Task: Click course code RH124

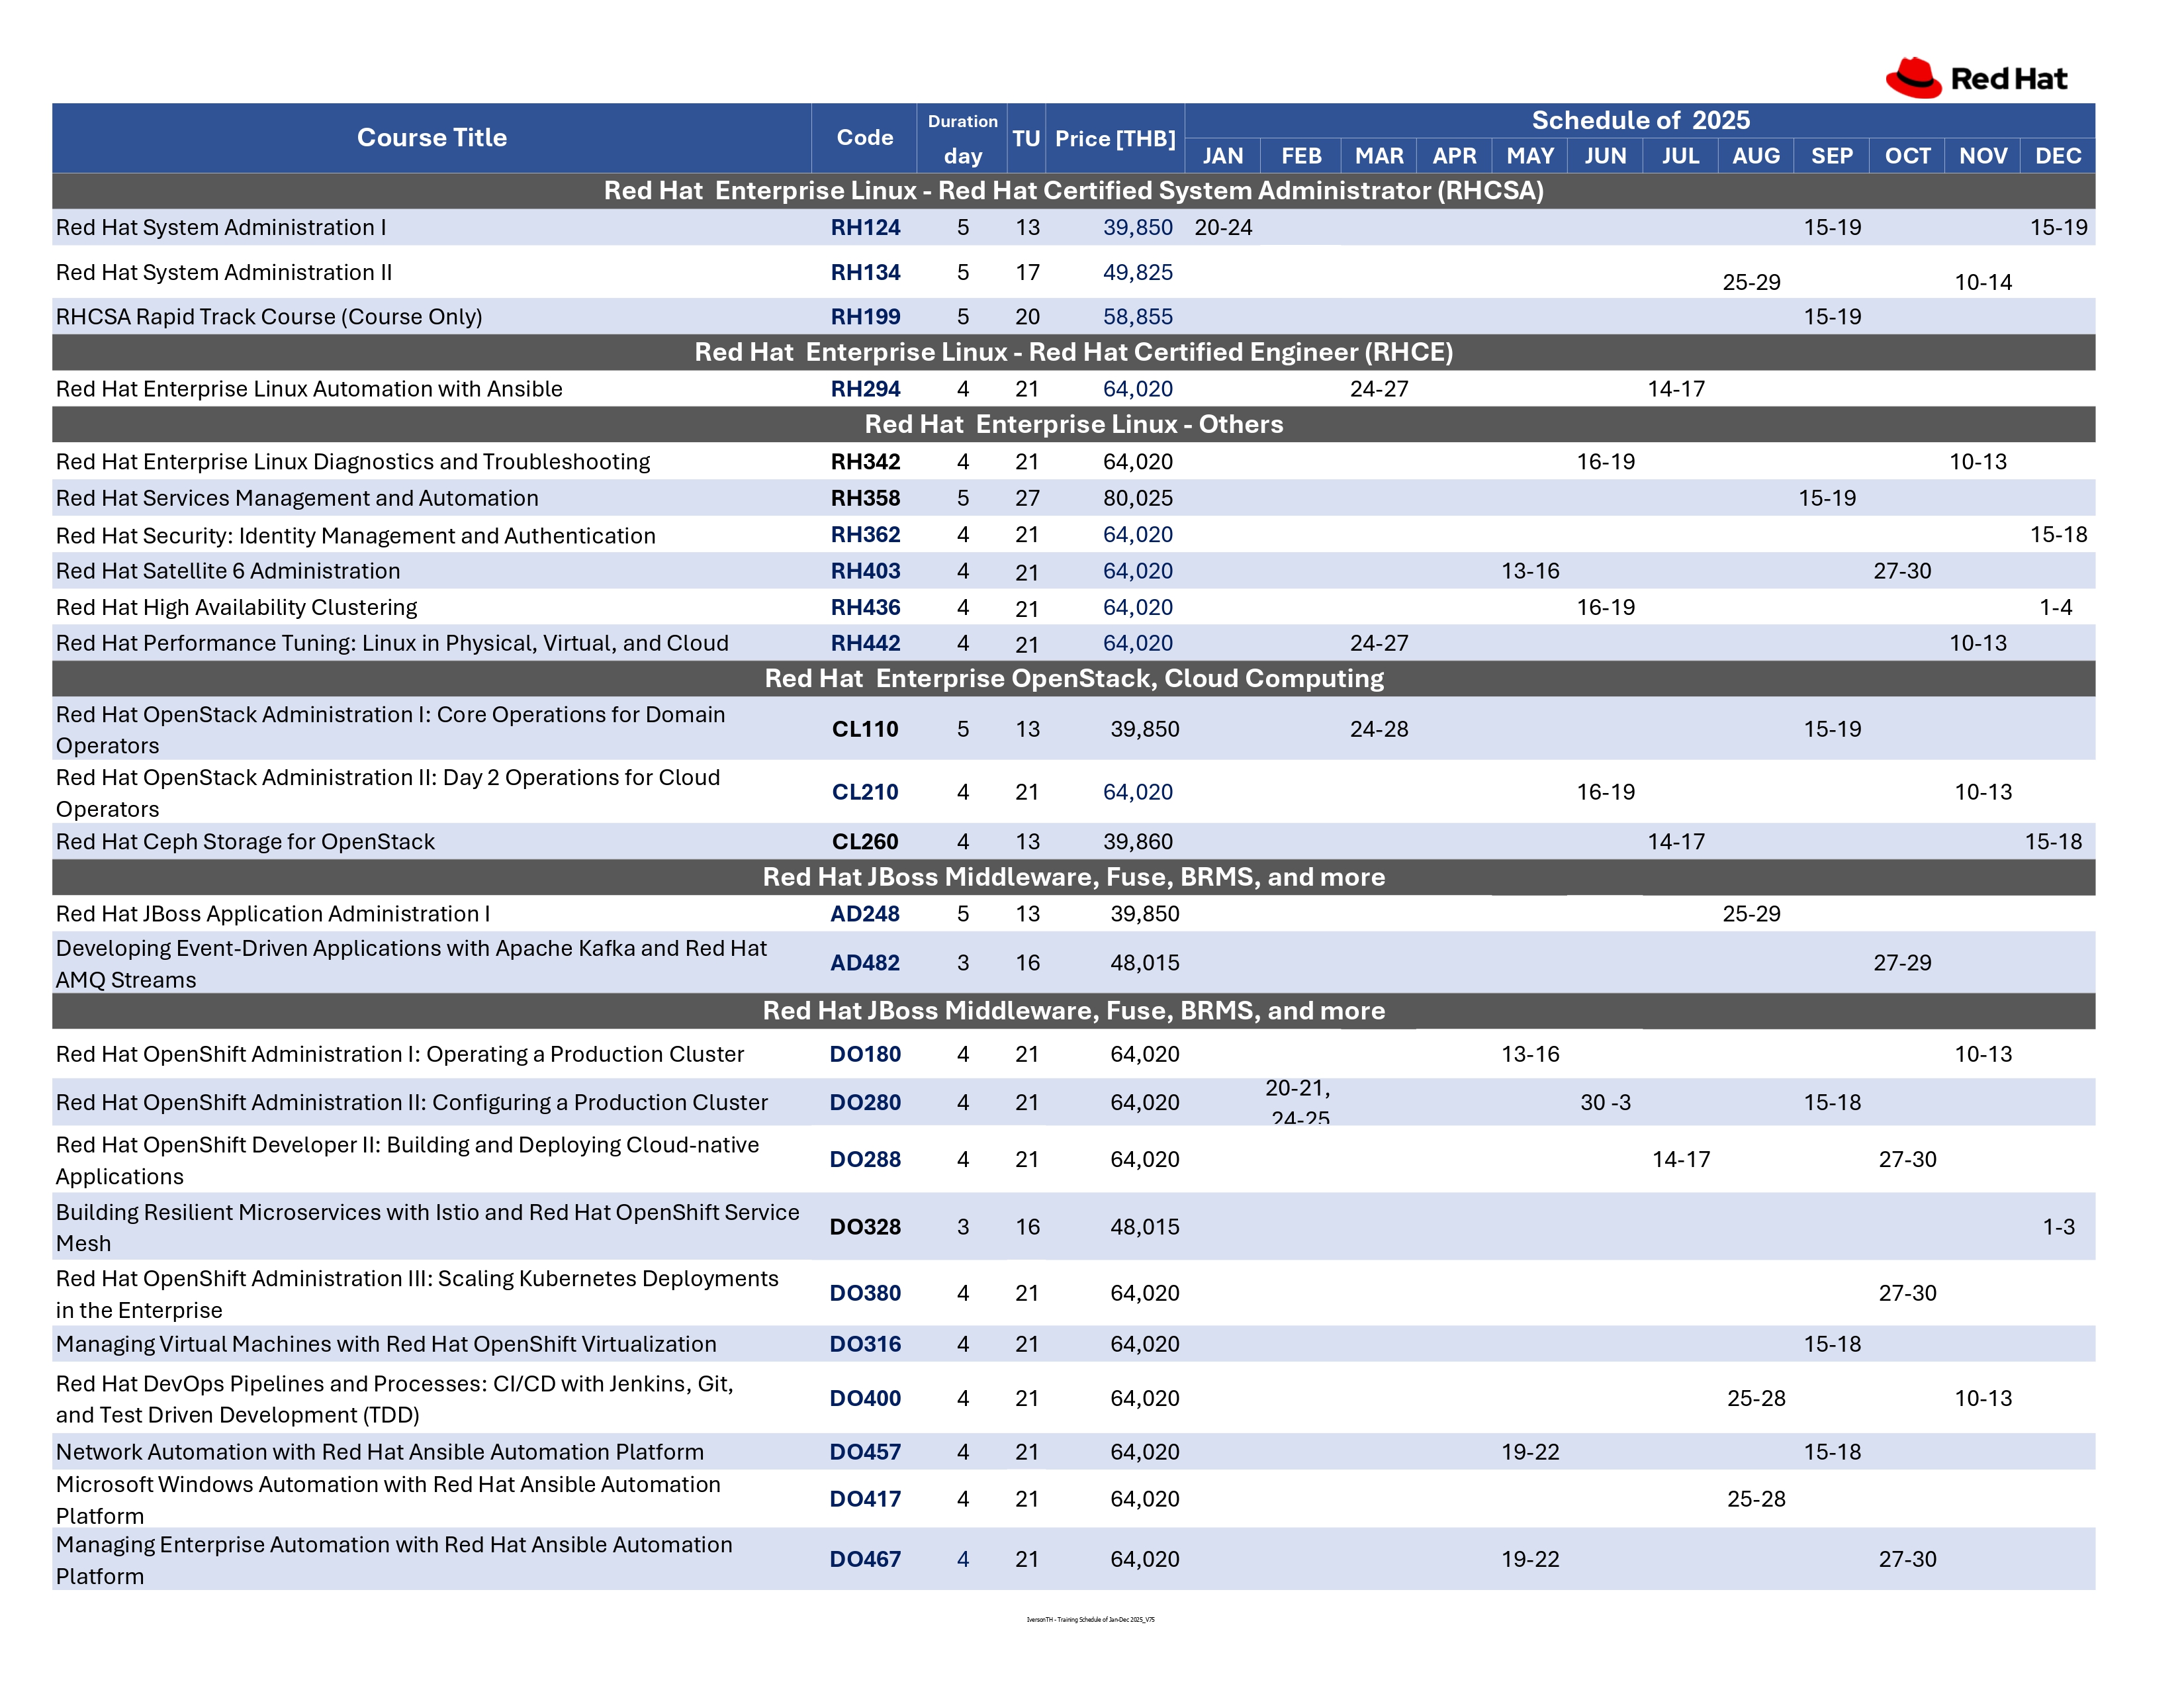Action: (x=865, y=227)
